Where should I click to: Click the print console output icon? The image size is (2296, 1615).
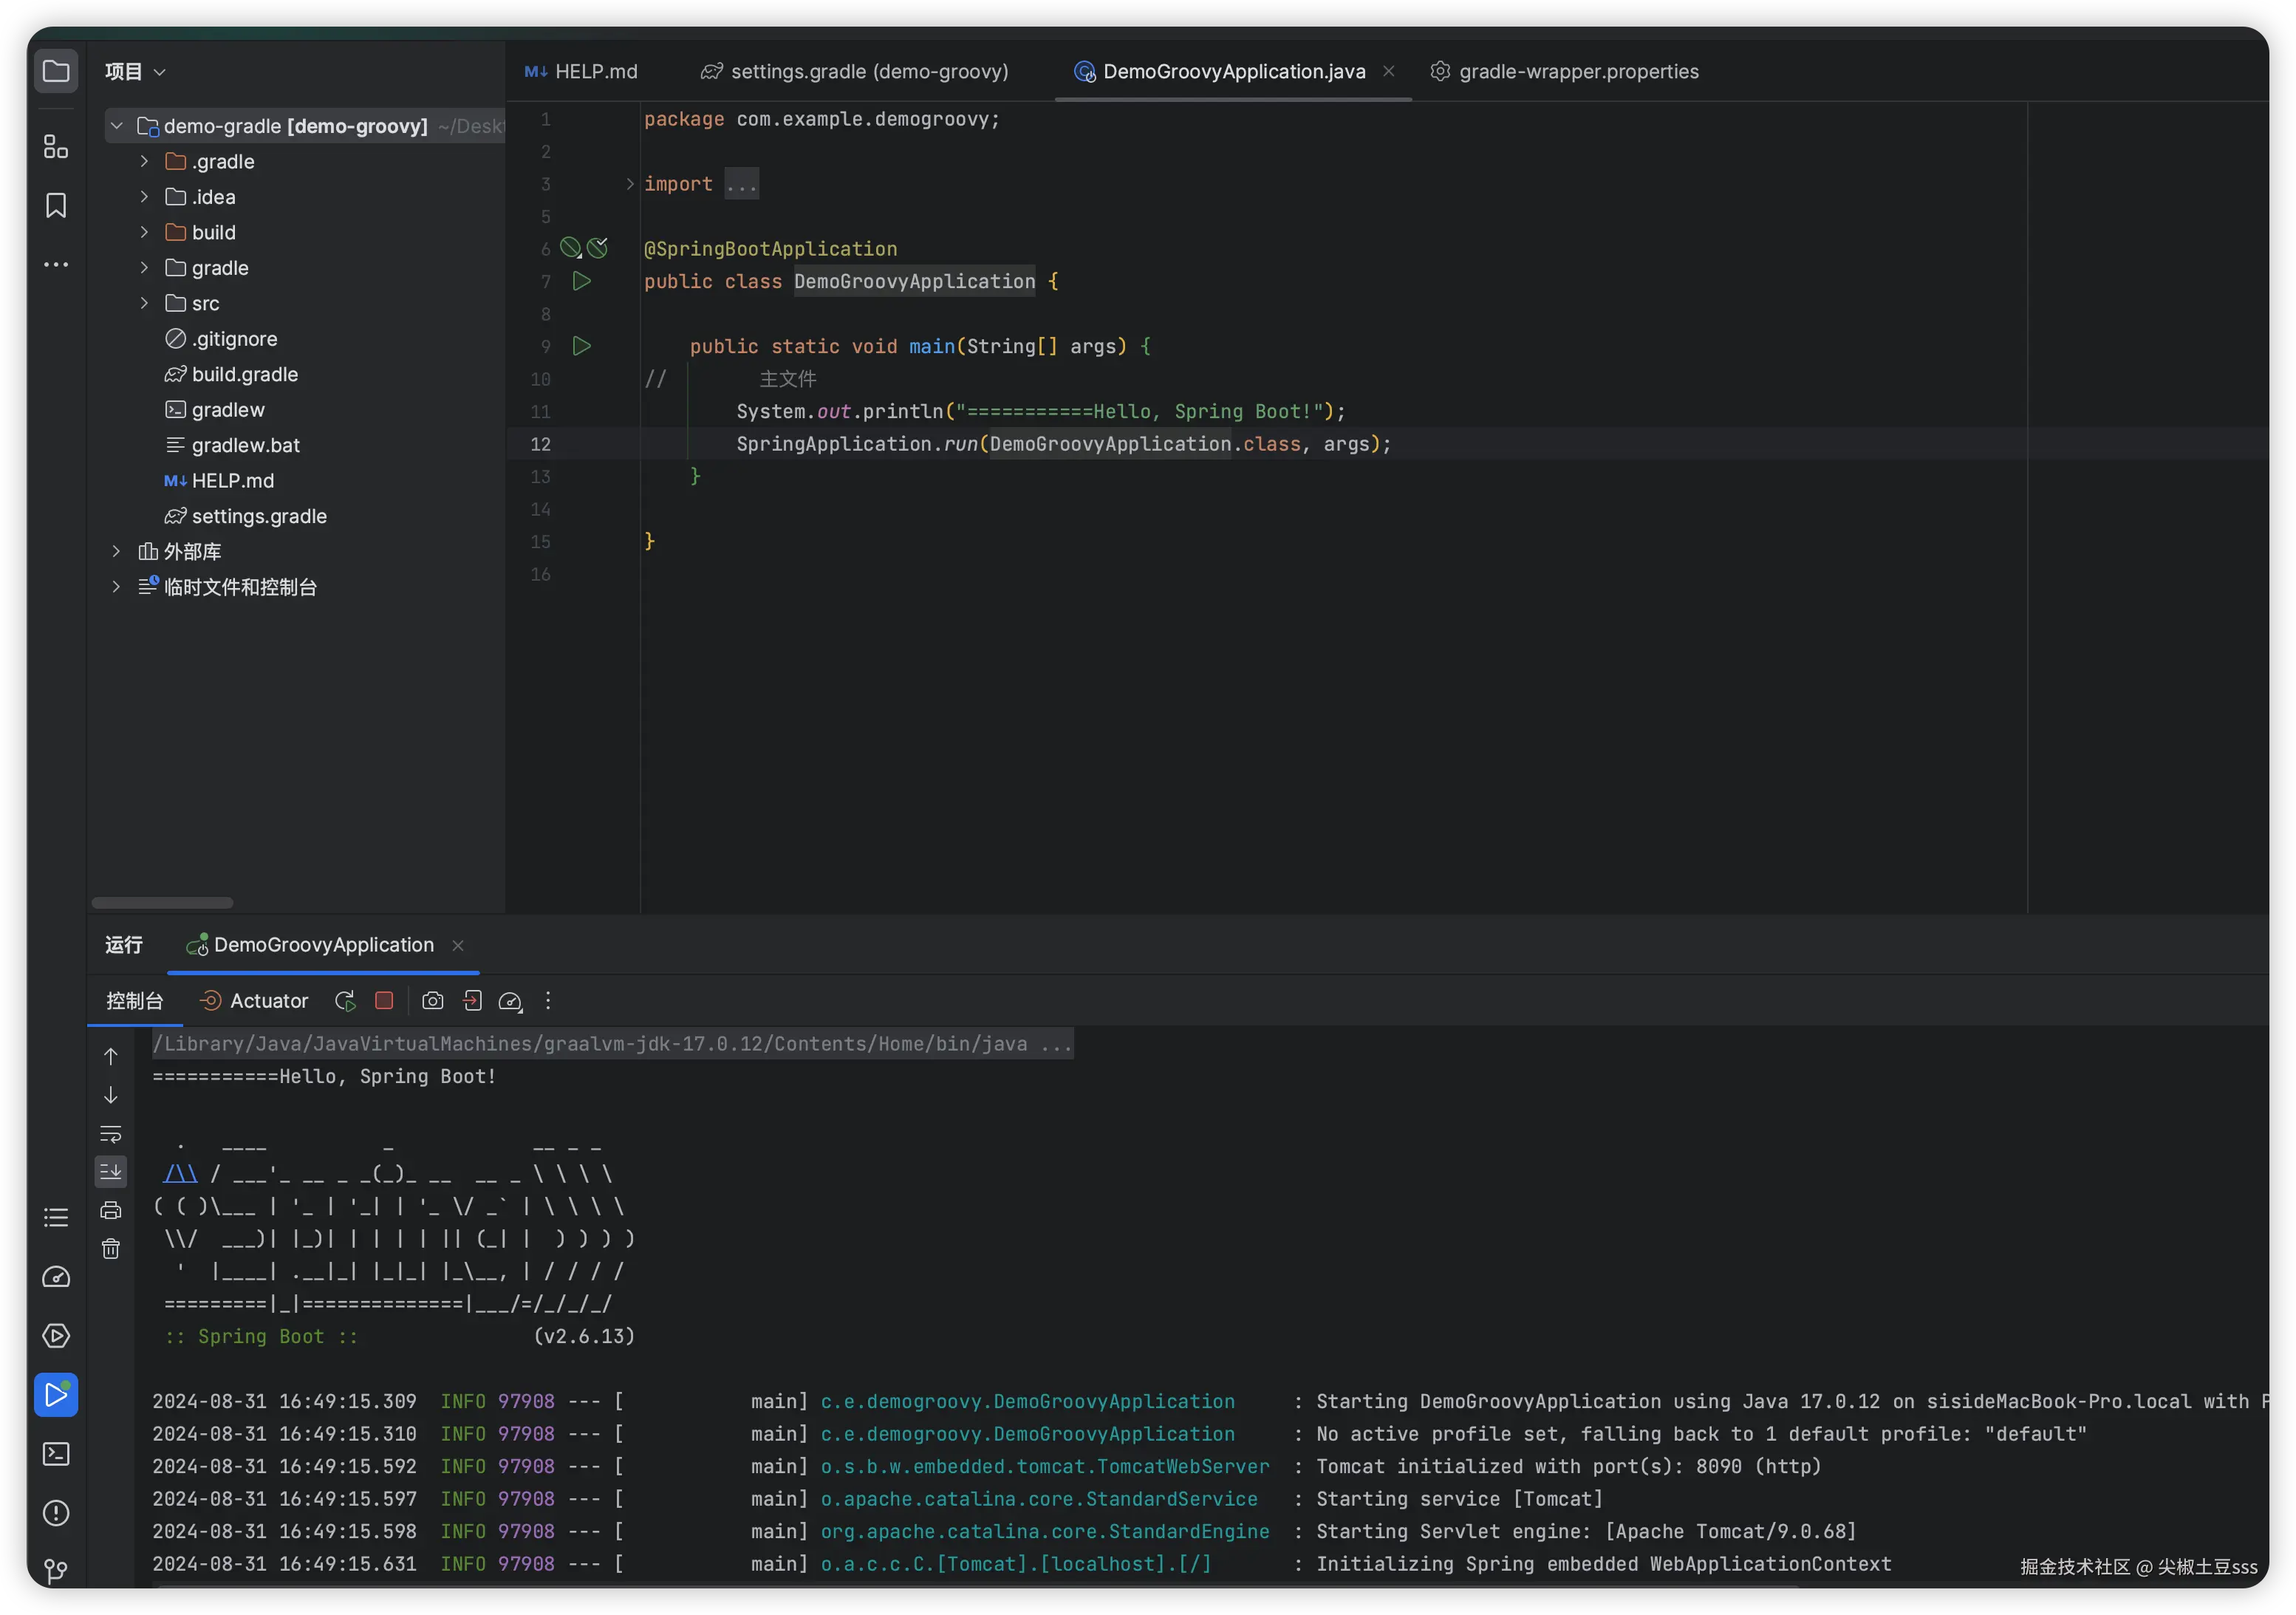click(111, 1210)
